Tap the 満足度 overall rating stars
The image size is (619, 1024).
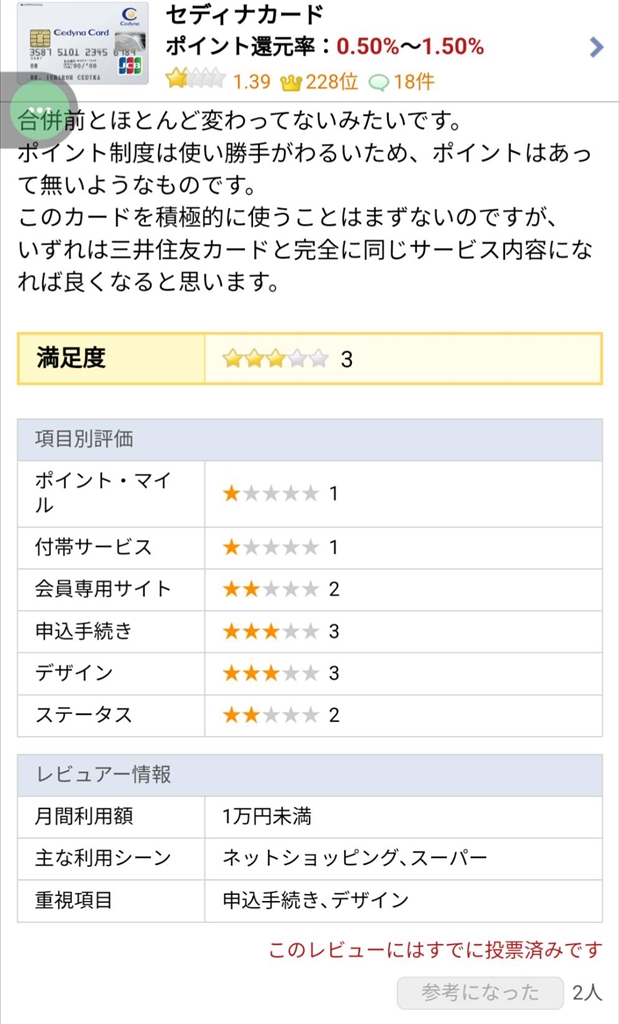tap(275, 358)
